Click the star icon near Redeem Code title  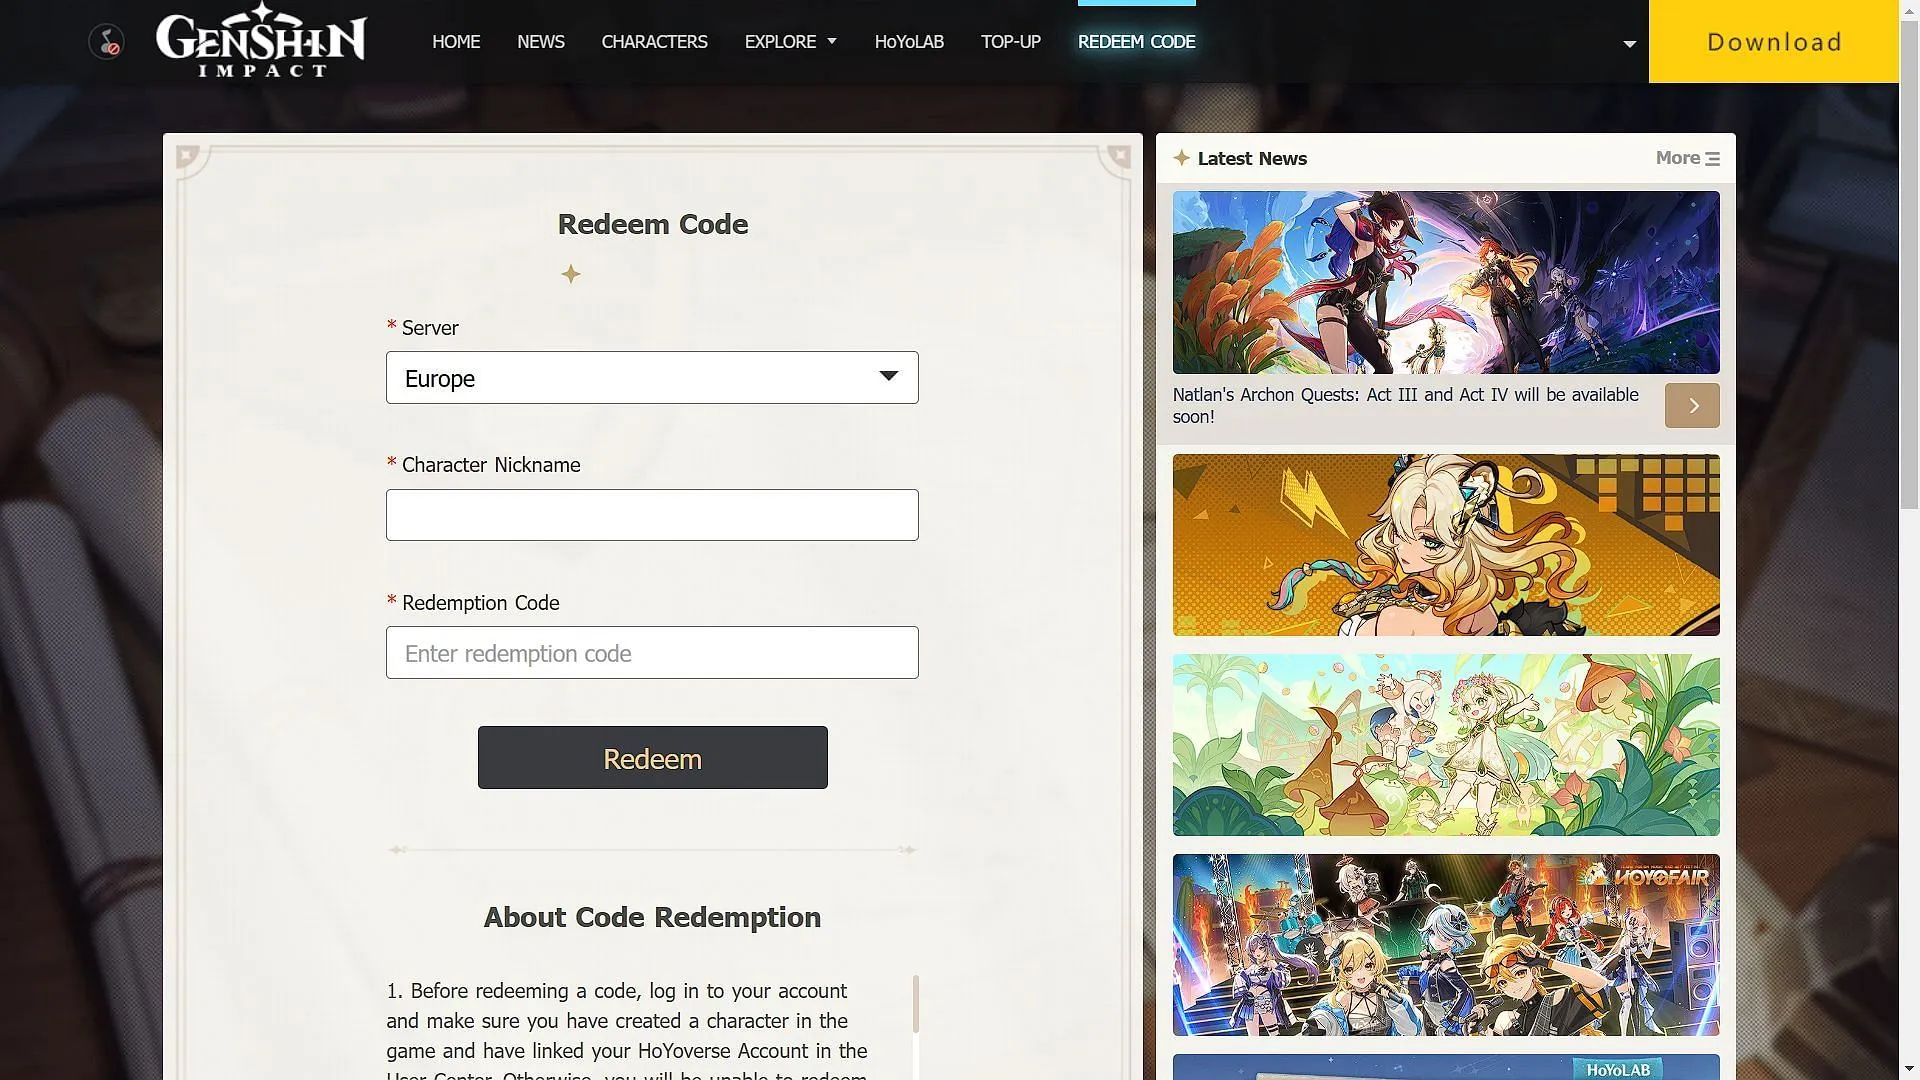570,273
